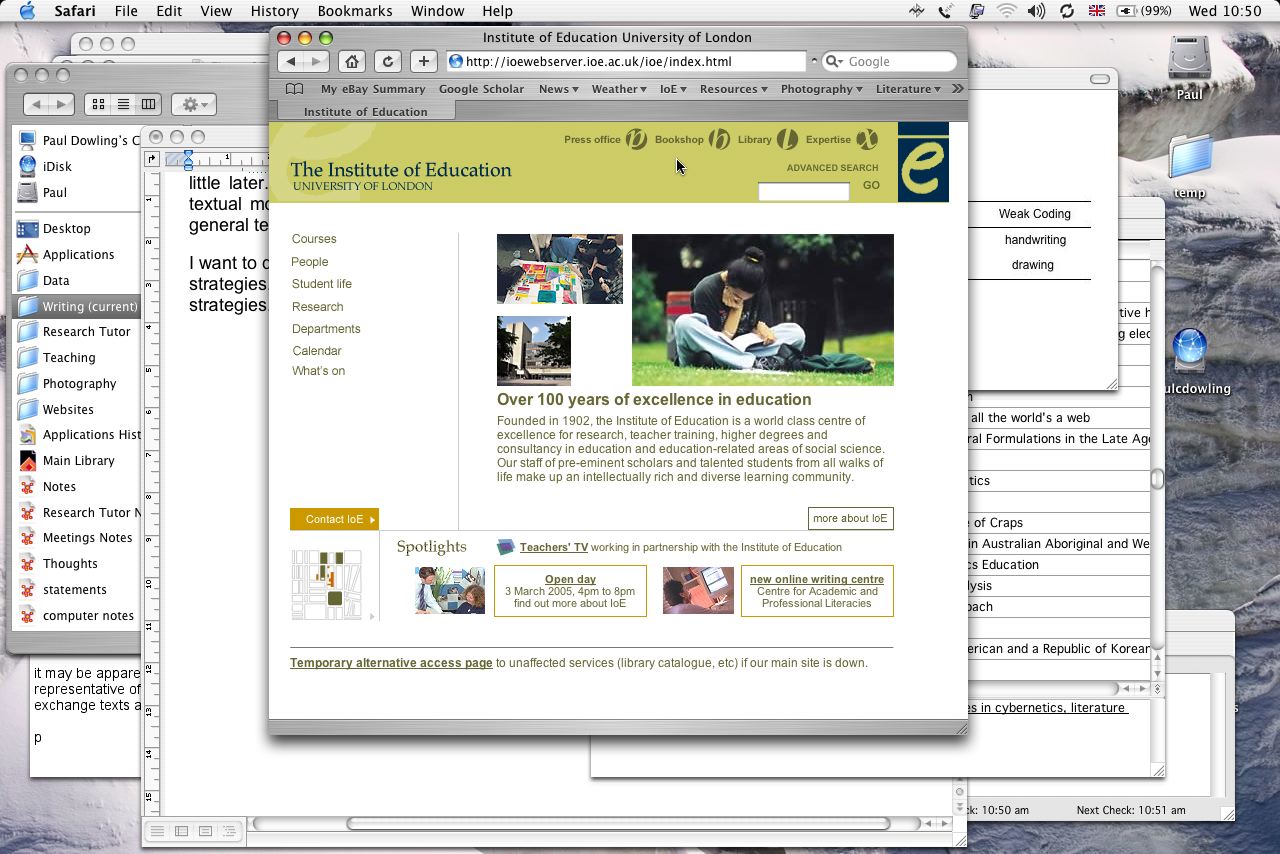Open the View menu

(x=216, y=11)
